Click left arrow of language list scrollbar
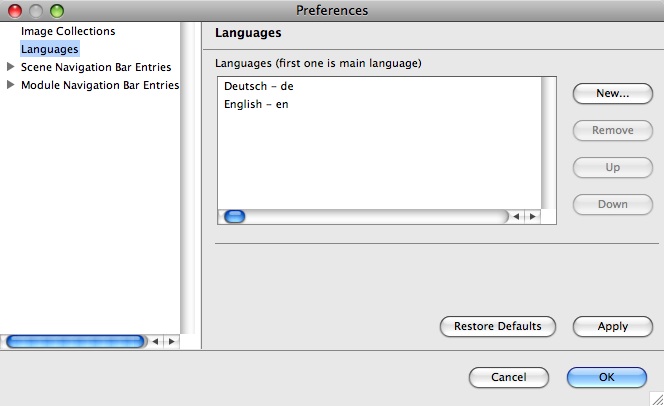 coord(516,217)
